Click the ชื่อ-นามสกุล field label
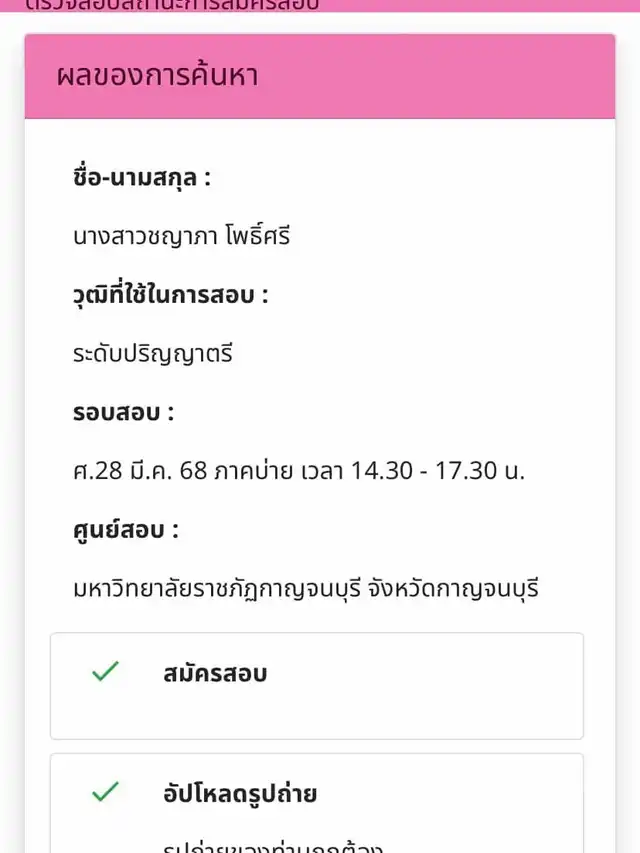The image size is (640, 853). 142,179
